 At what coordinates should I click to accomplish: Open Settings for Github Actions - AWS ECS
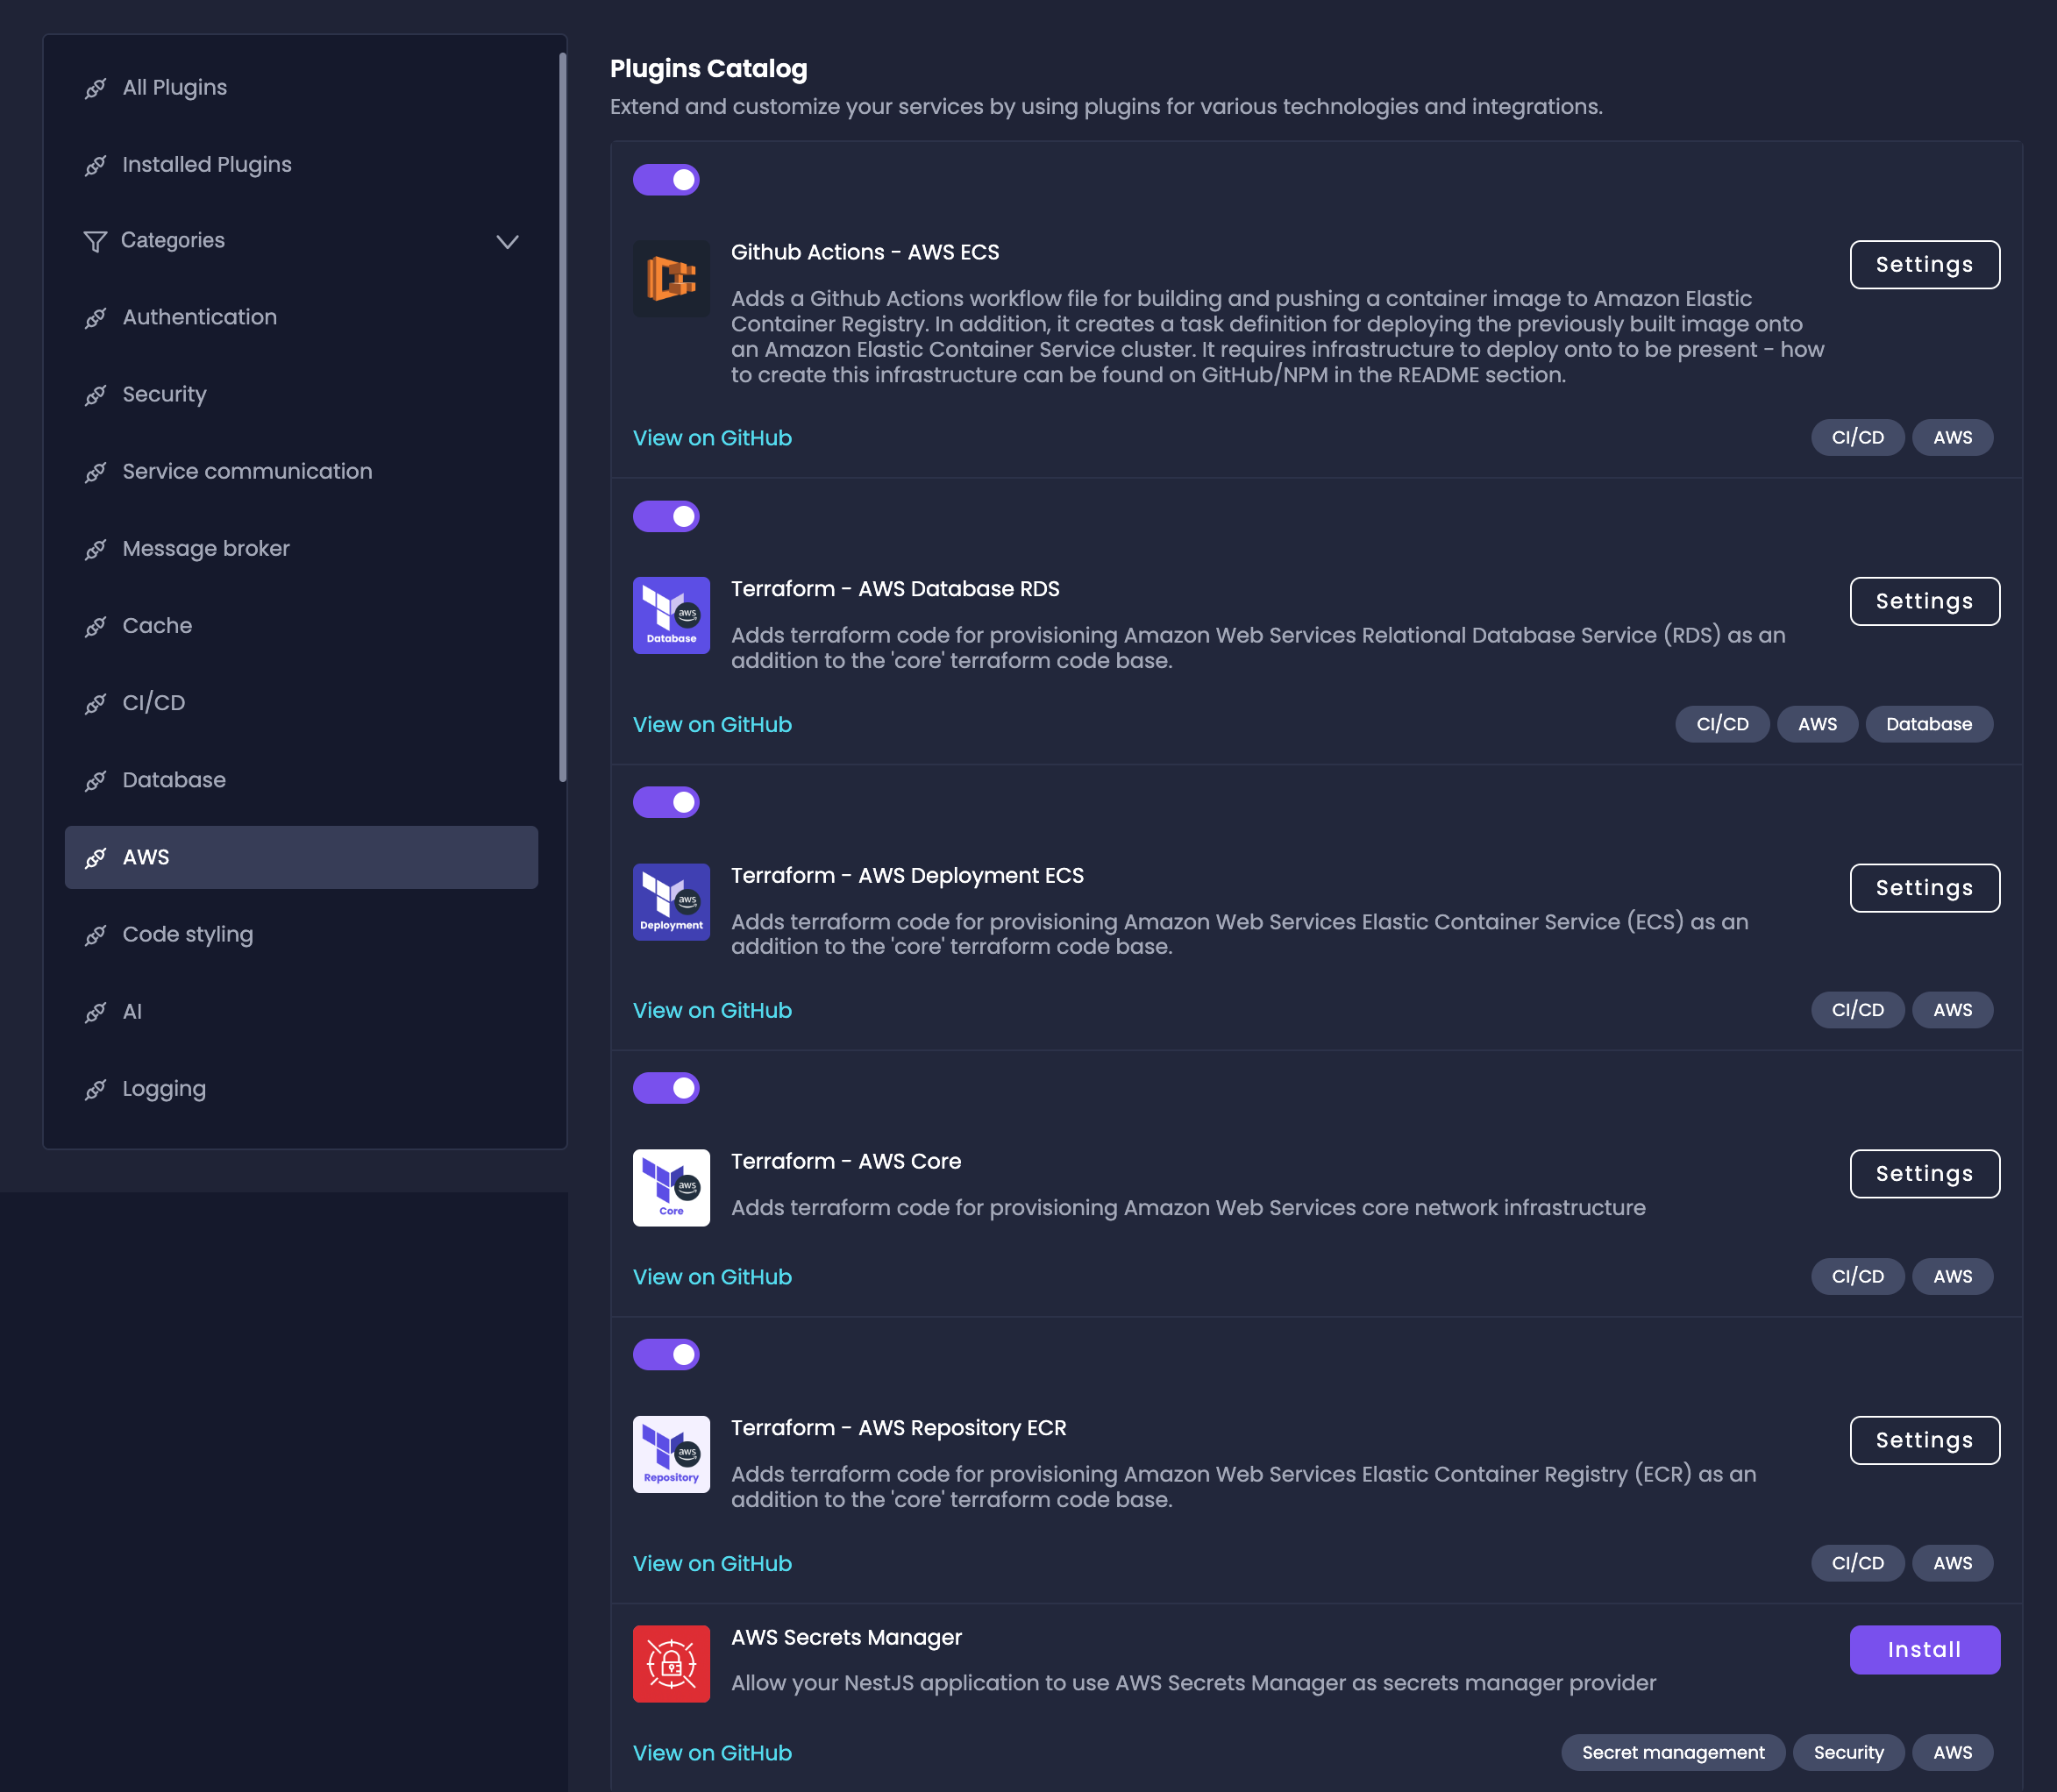[x=1924, y=264]
